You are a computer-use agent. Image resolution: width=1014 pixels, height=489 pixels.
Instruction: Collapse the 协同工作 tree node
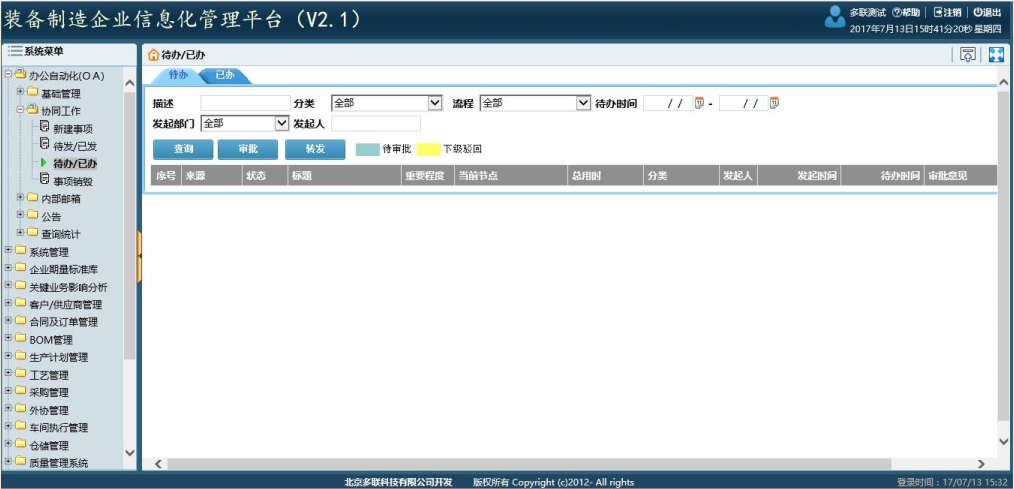pos(20,110)
